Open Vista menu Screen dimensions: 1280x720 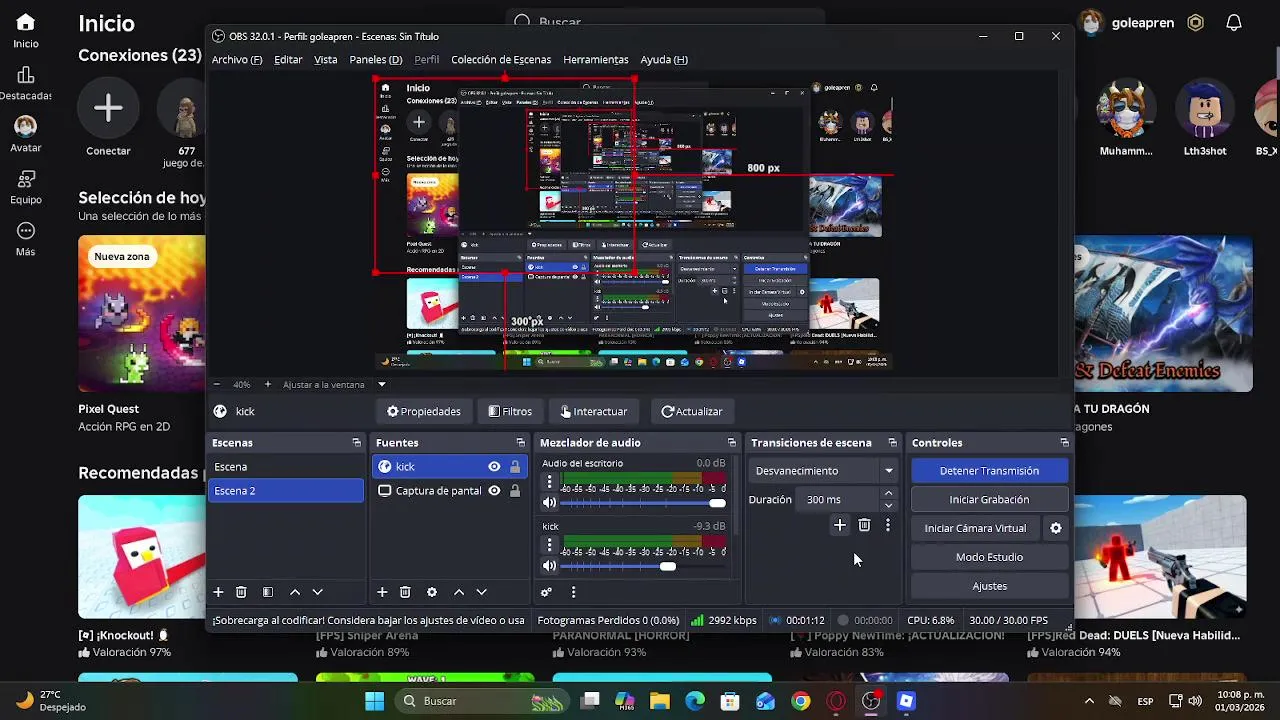click(x=326, y=59)
